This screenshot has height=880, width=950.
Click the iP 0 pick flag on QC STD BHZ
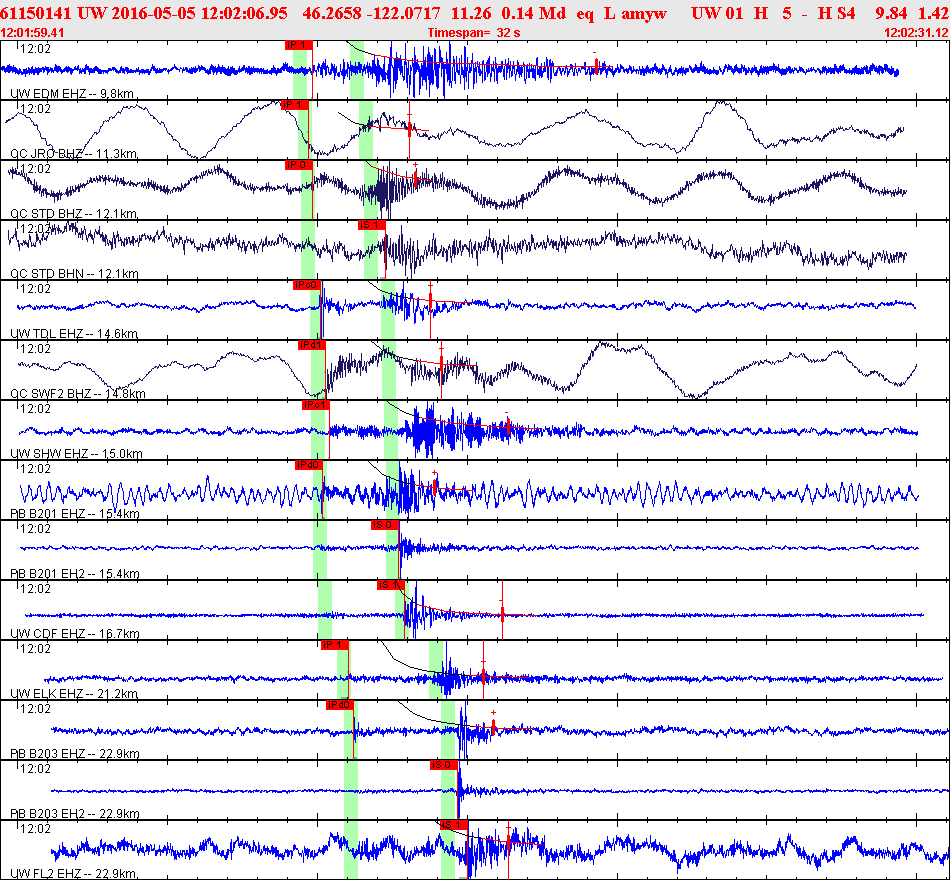[x=299, y=165]
